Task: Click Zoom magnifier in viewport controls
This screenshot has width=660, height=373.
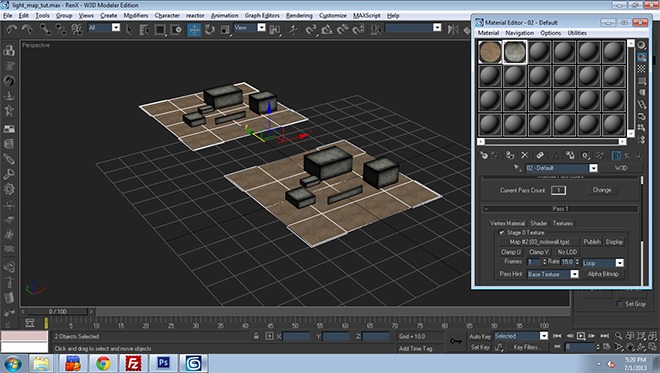Action: click(x=618, y=336)
